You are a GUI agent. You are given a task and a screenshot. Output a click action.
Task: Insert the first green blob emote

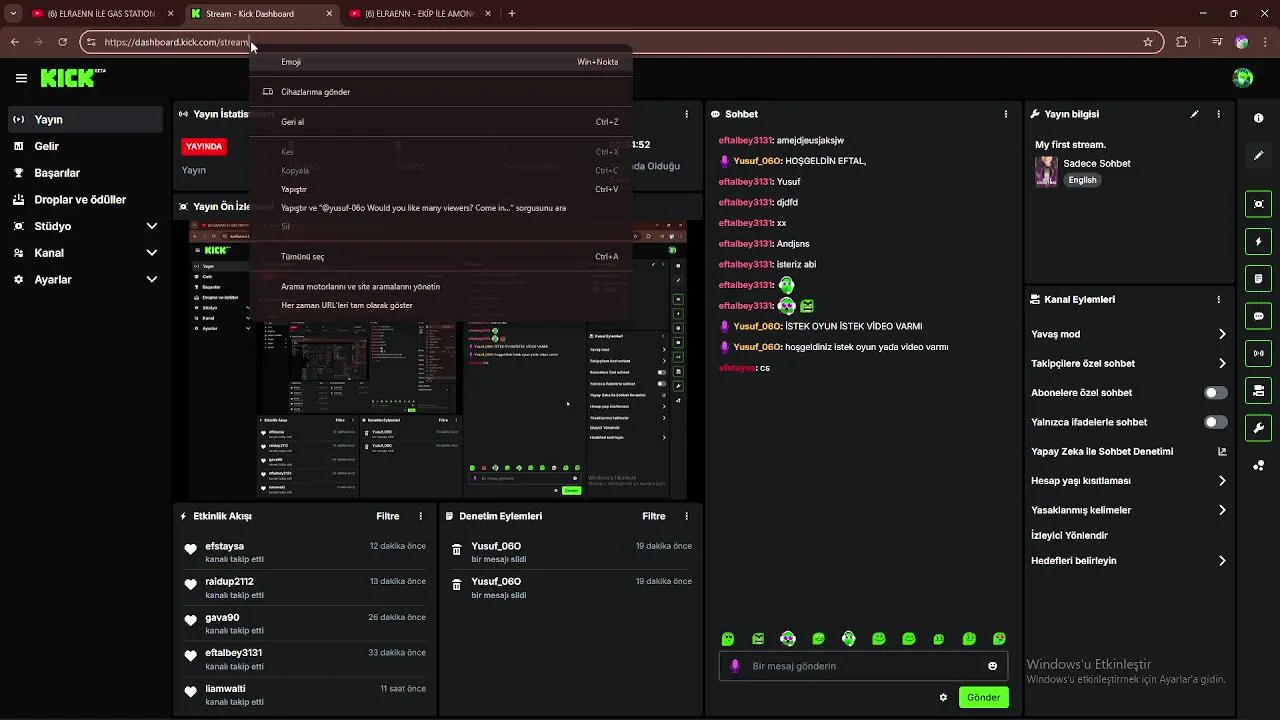(728, 639)
